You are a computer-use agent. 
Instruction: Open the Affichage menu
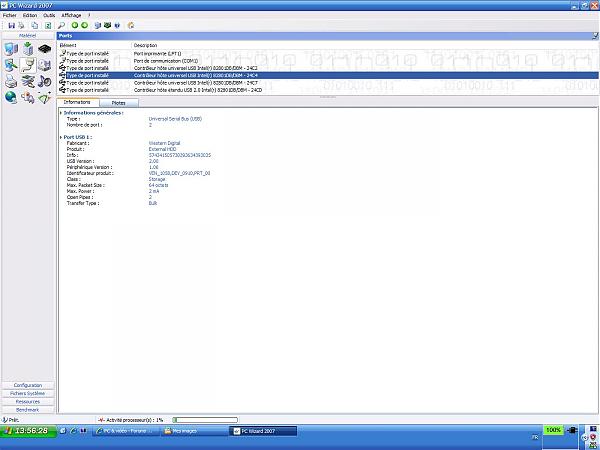[71, 15]
